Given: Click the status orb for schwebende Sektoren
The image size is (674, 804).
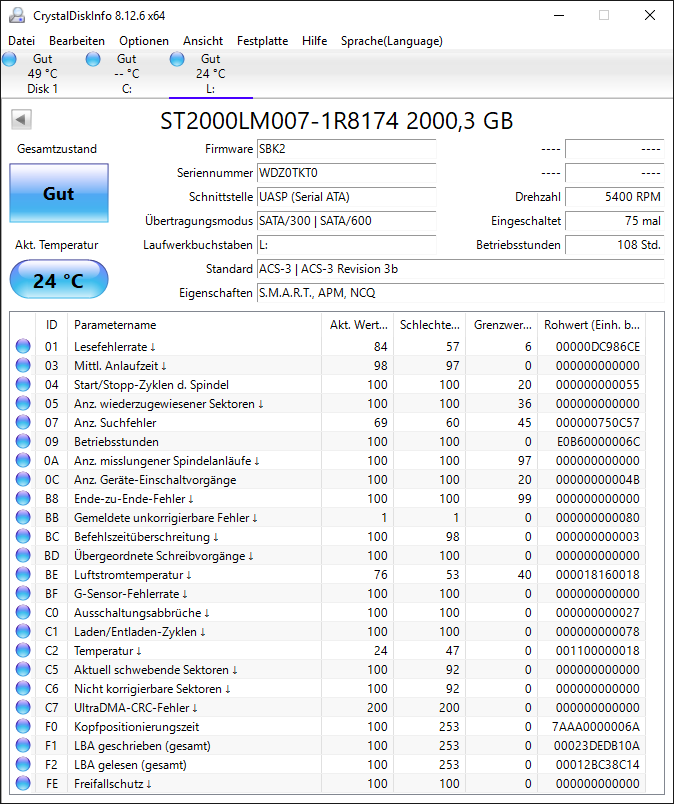Looking at the screenshot, I should point(23,669).
